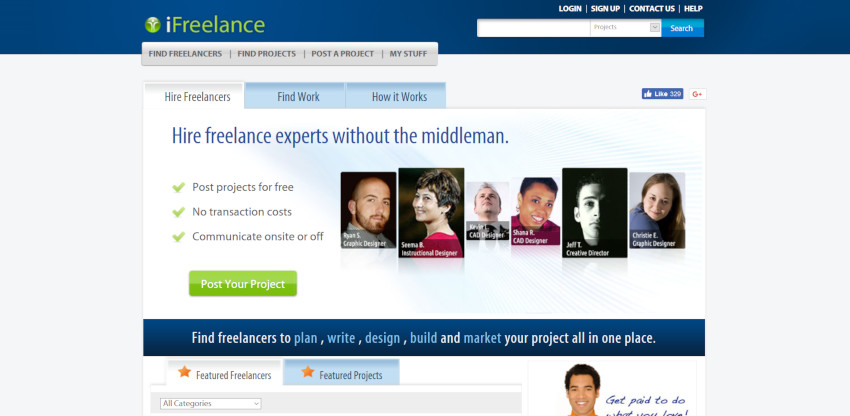The height and width of the screenshot is (416, 850).
Task: Open the SIGN UP link
Action: [605, 9]
